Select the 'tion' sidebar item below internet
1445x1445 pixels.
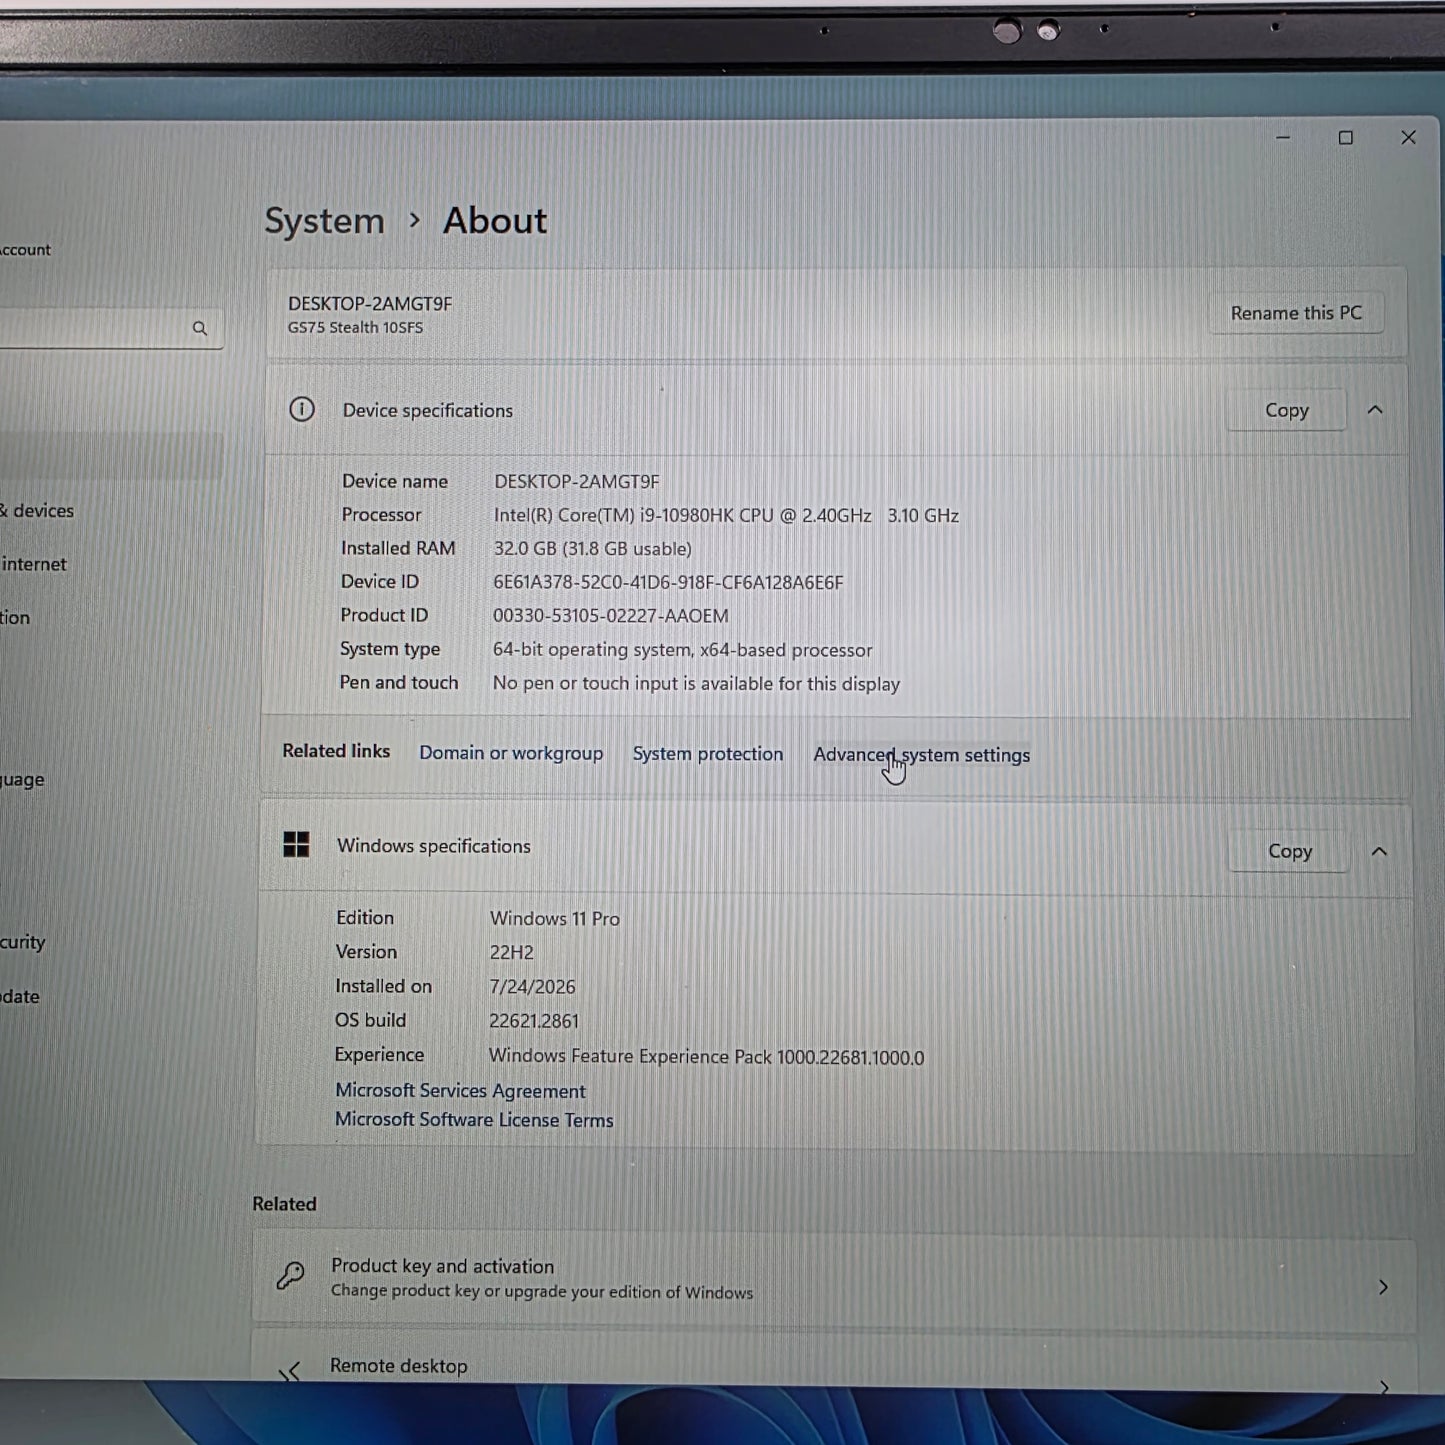pyautogui.click(x=15, y=618)
